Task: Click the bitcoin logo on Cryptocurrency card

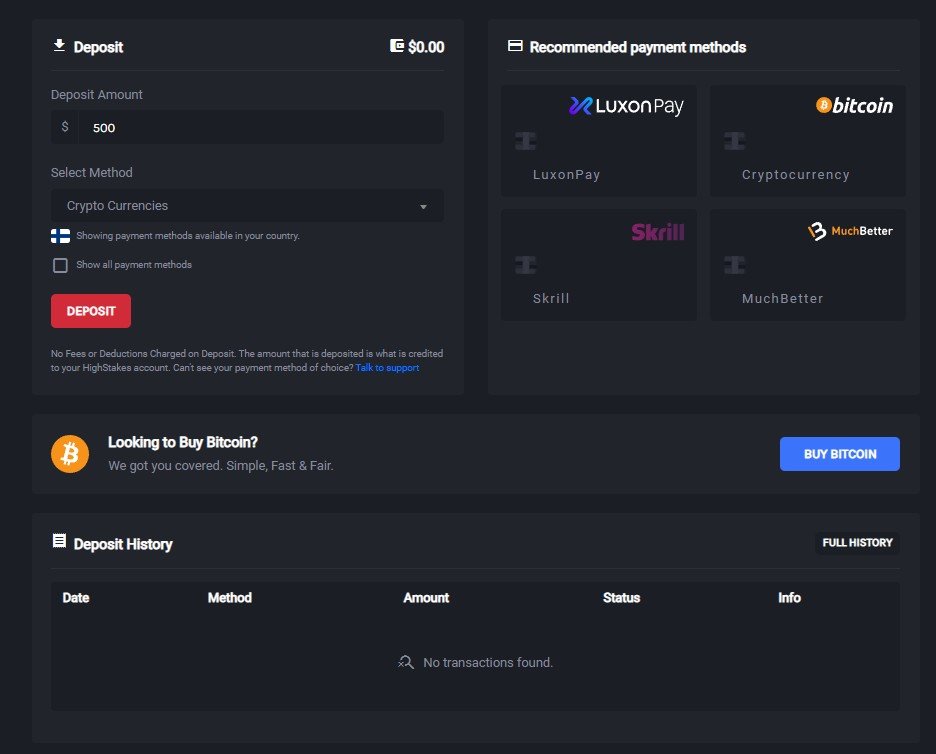Action: 854,106
